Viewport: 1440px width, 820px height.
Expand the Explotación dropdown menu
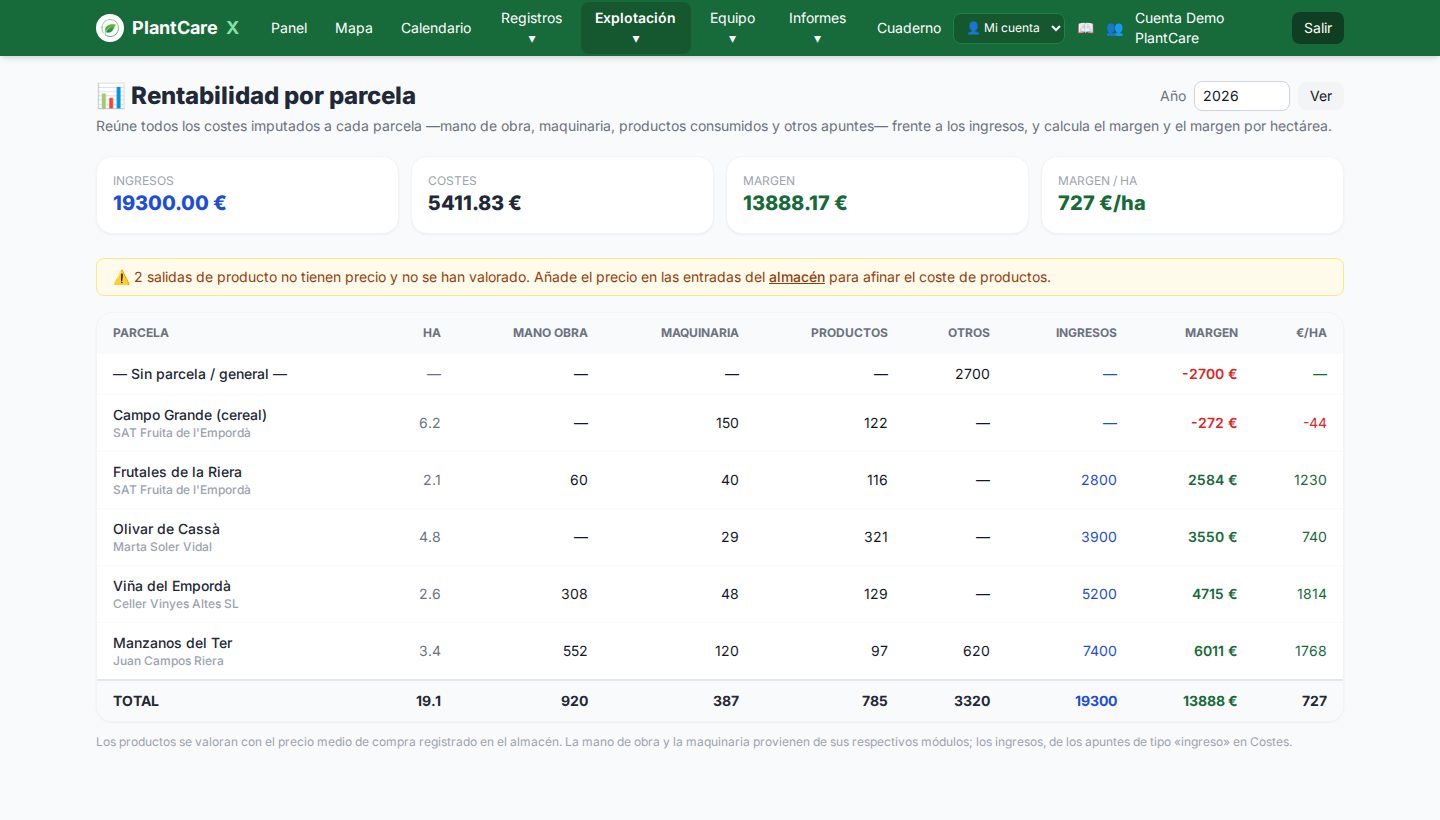tap(635, 28)
